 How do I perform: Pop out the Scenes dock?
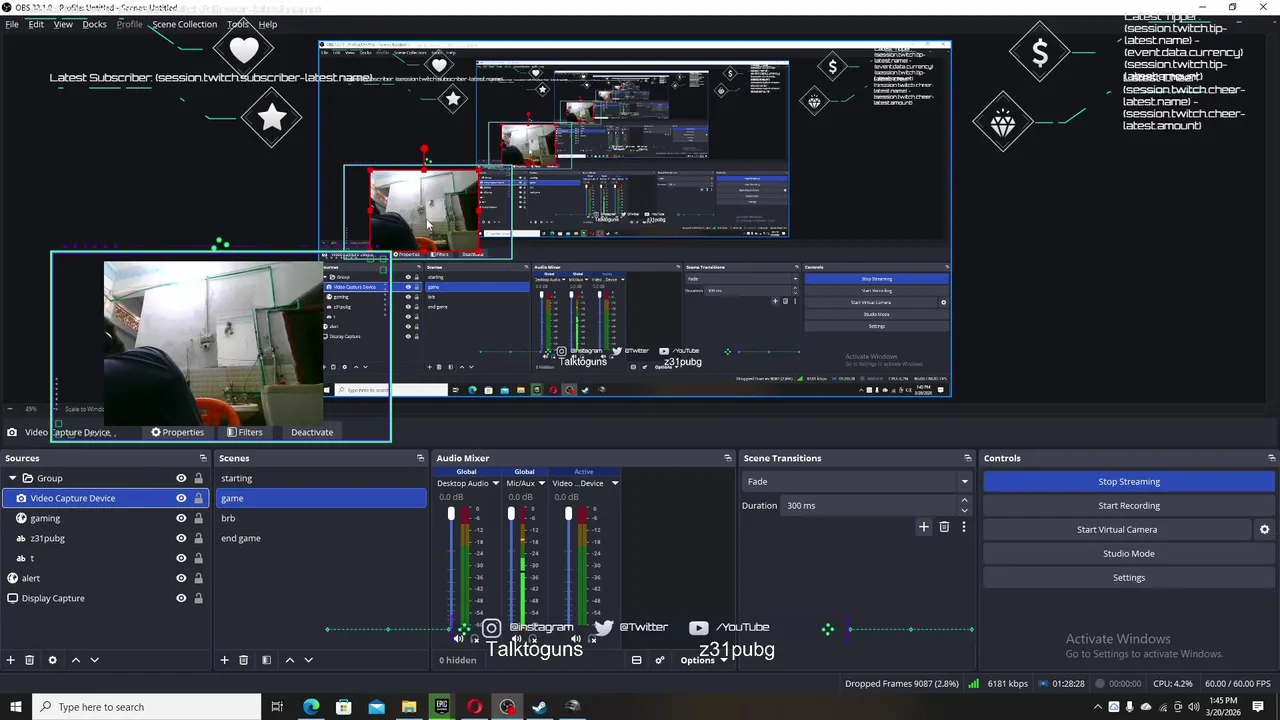(x=421, y=458)
